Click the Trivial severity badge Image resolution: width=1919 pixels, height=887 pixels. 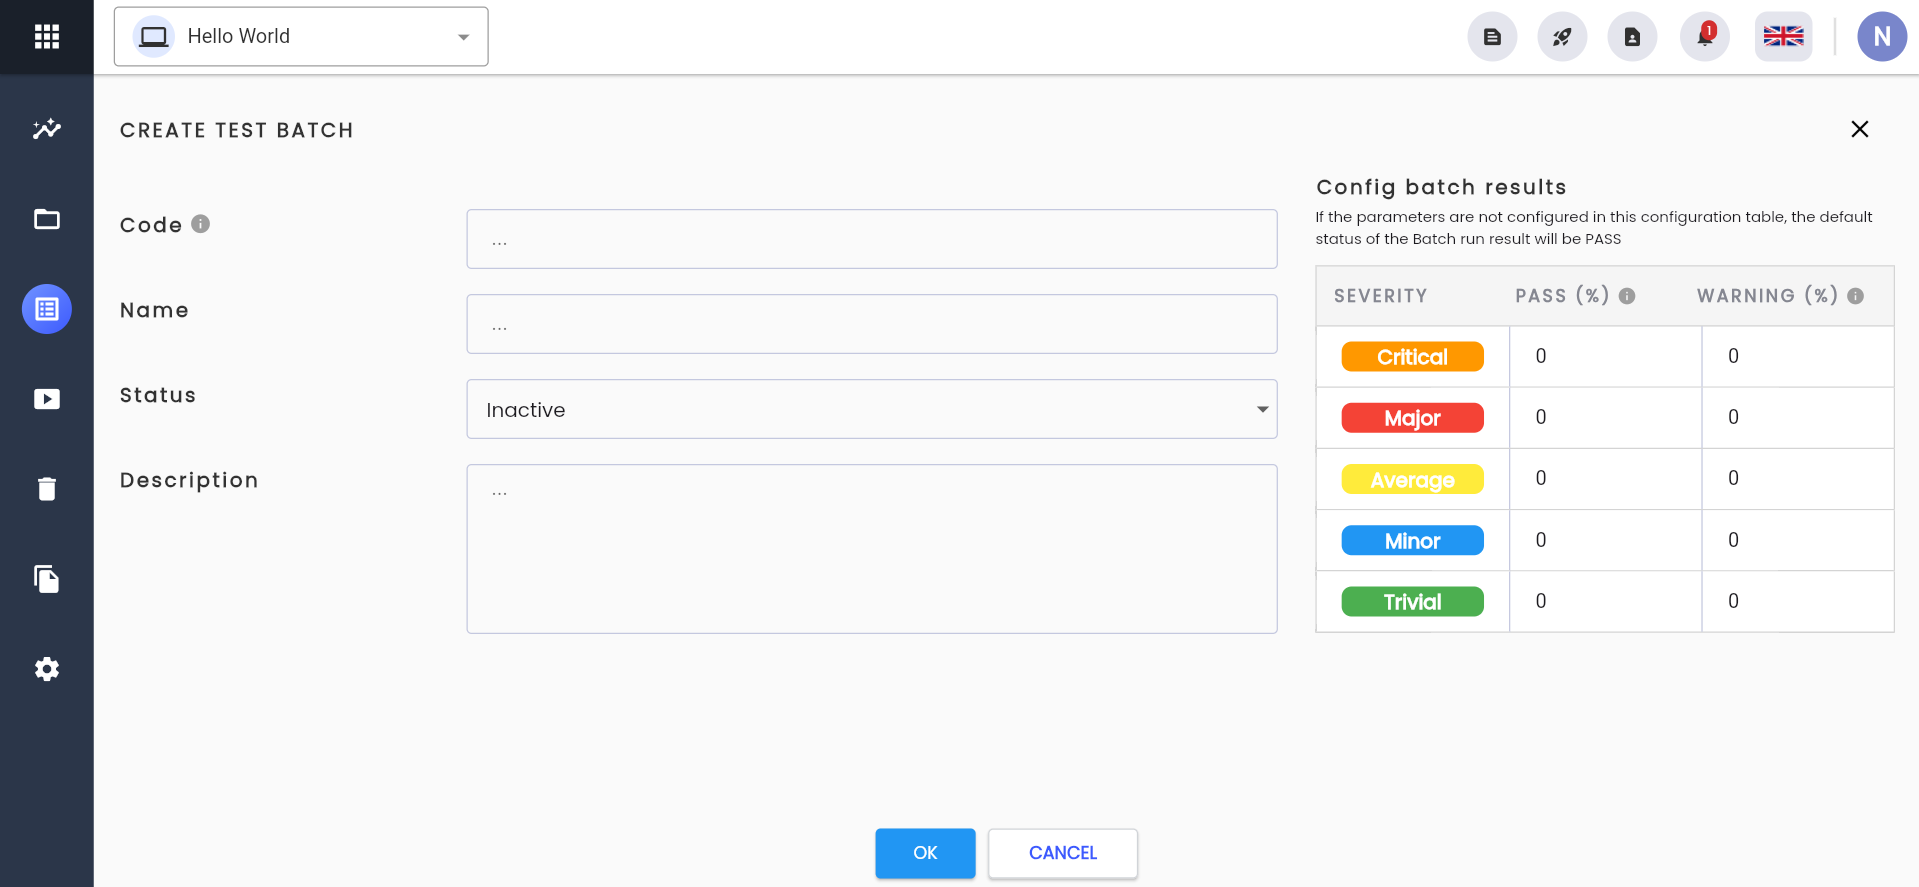point(1412,602)
